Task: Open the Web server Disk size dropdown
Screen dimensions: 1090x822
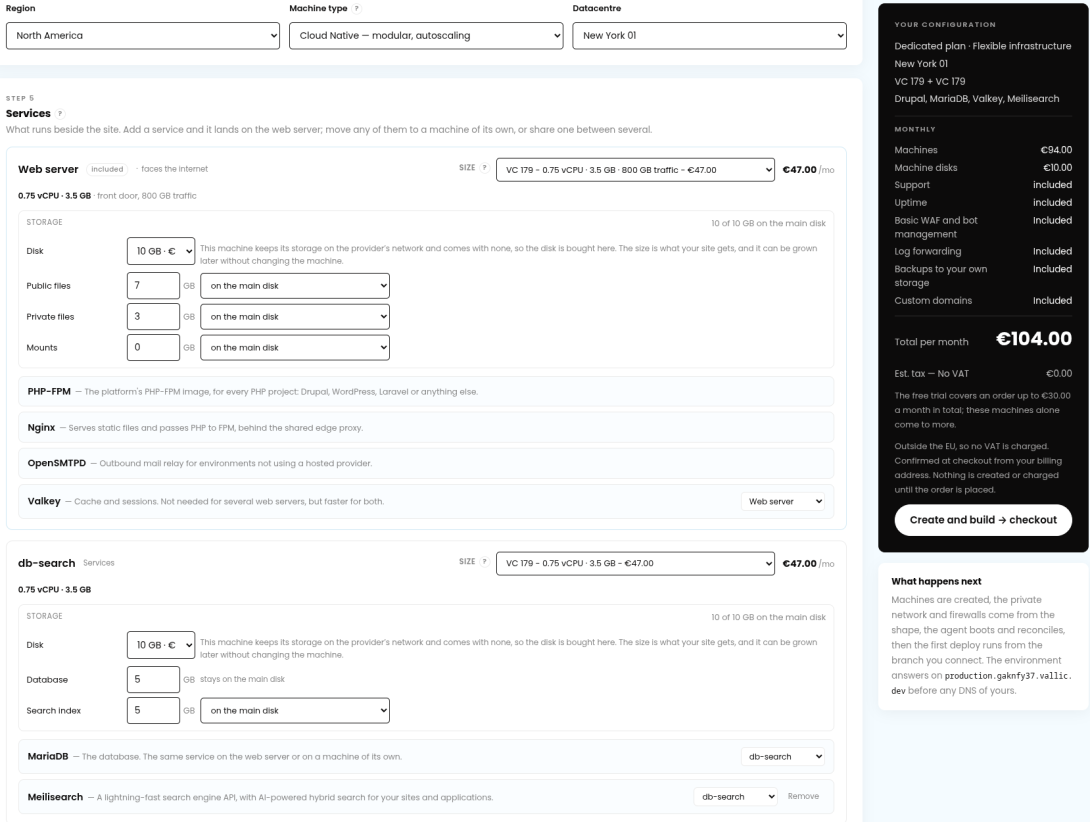Action: click(161, 251)
